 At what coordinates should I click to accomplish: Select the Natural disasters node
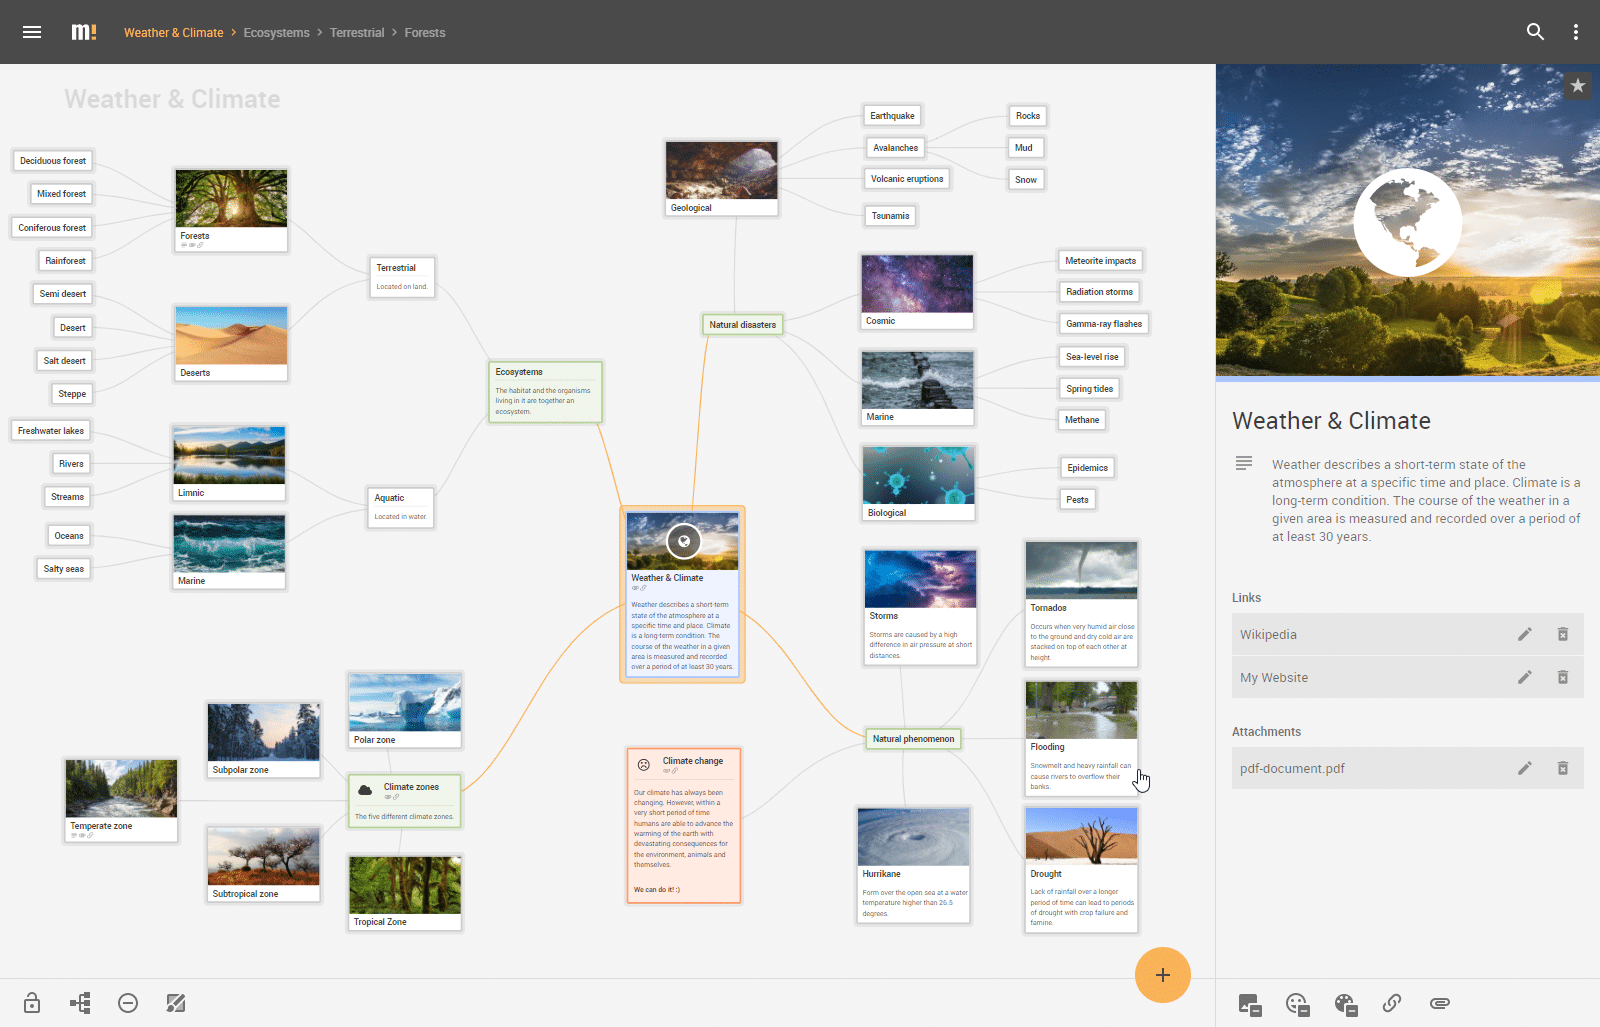click(742, 324)
